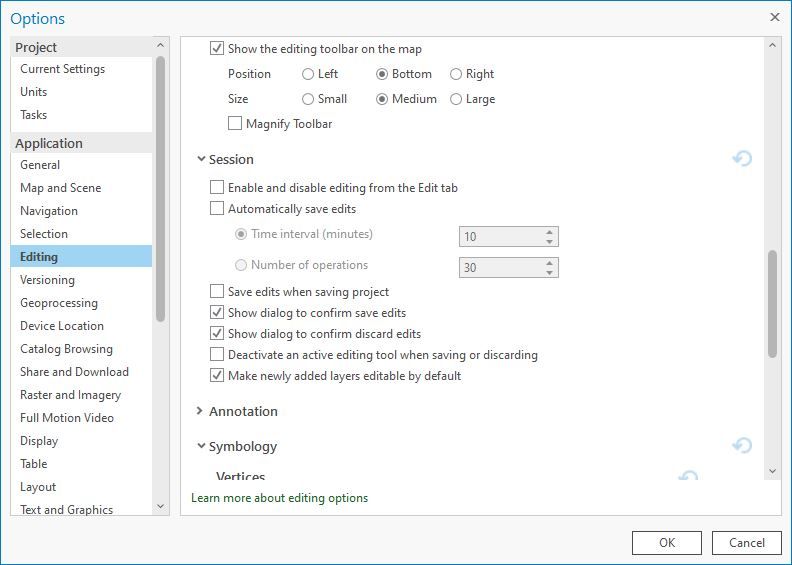Increase the Time interval value

coord(550,232)
